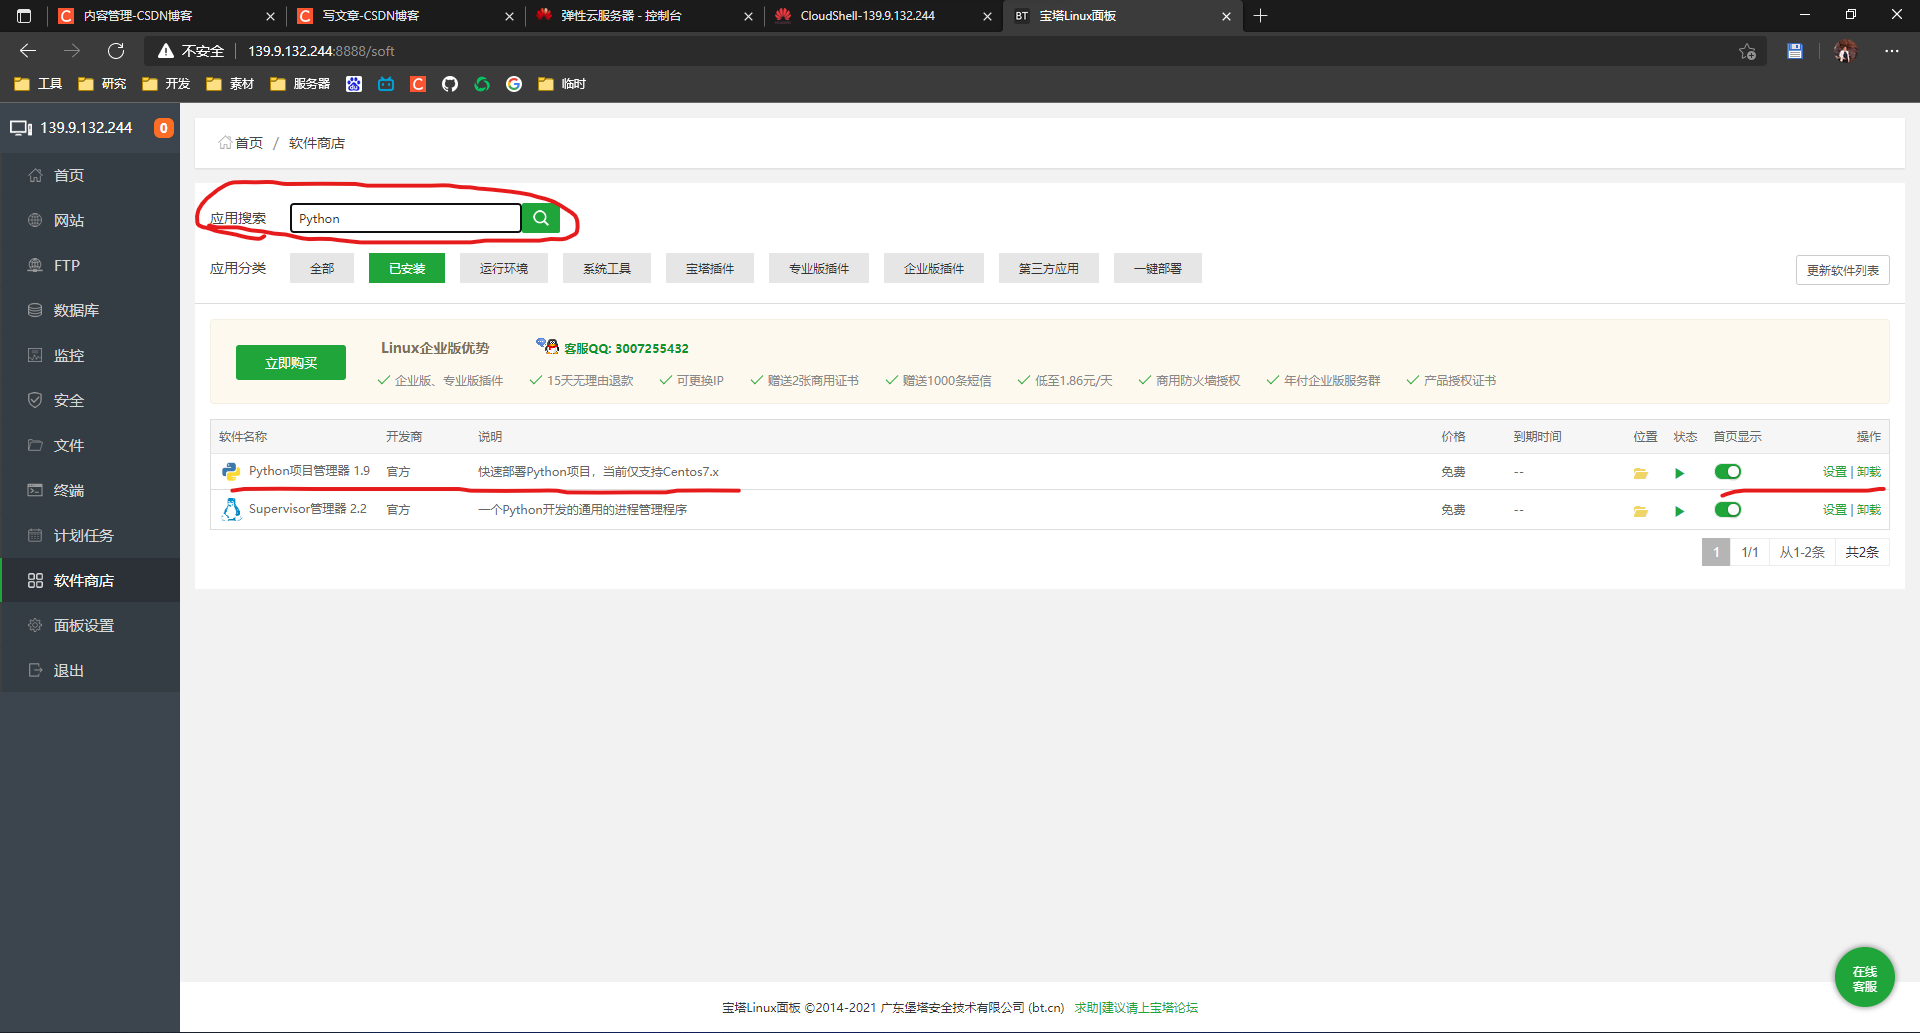Open the 工具 bookmarks folder
The image size is (1920, 1033).
[38, 84]
